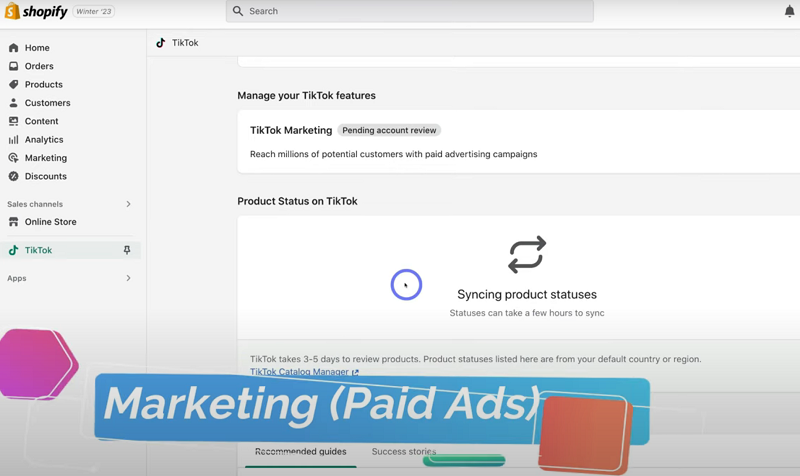
Task: Select TikTok sales channel
Action: [x=38, y=250]
